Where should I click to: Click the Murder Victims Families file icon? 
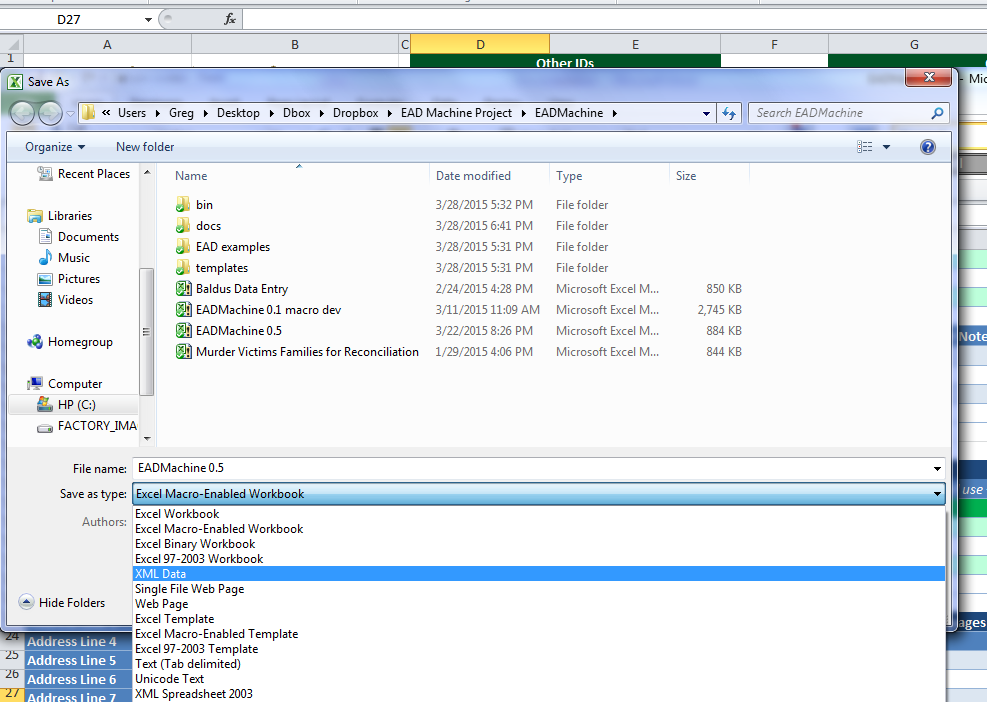[183, 351]
